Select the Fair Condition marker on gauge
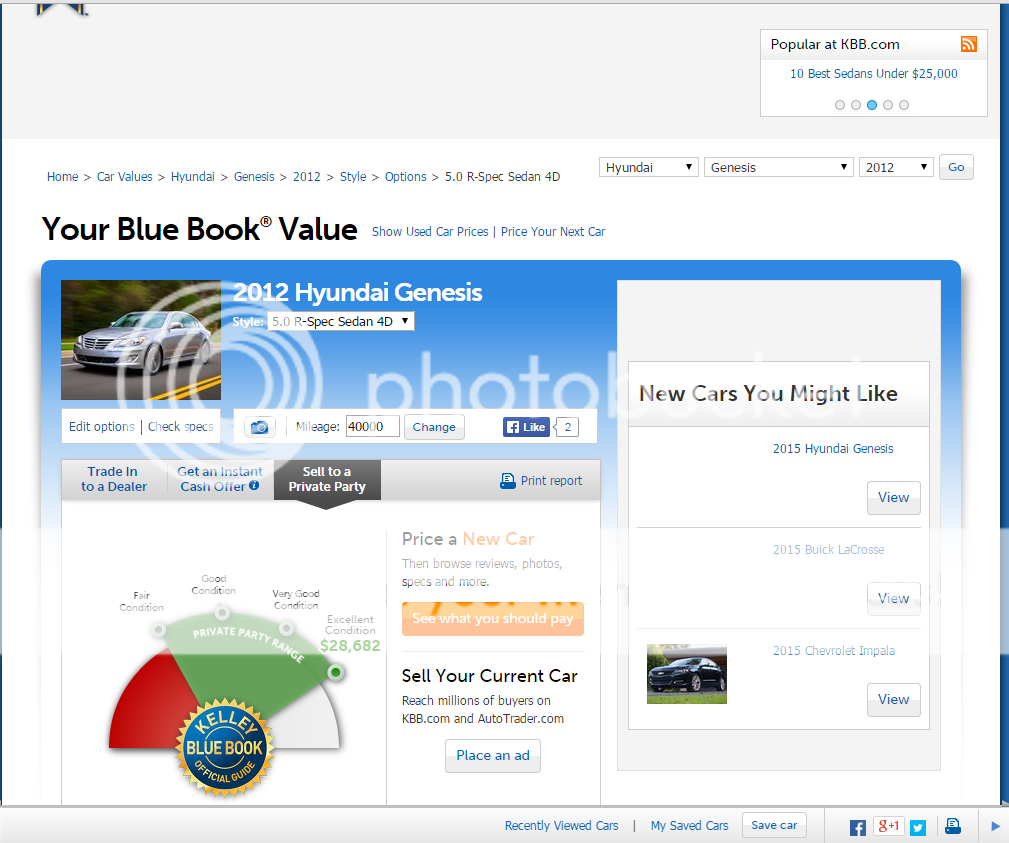Viewport: 1009px width, 843px height. [158, 629]
